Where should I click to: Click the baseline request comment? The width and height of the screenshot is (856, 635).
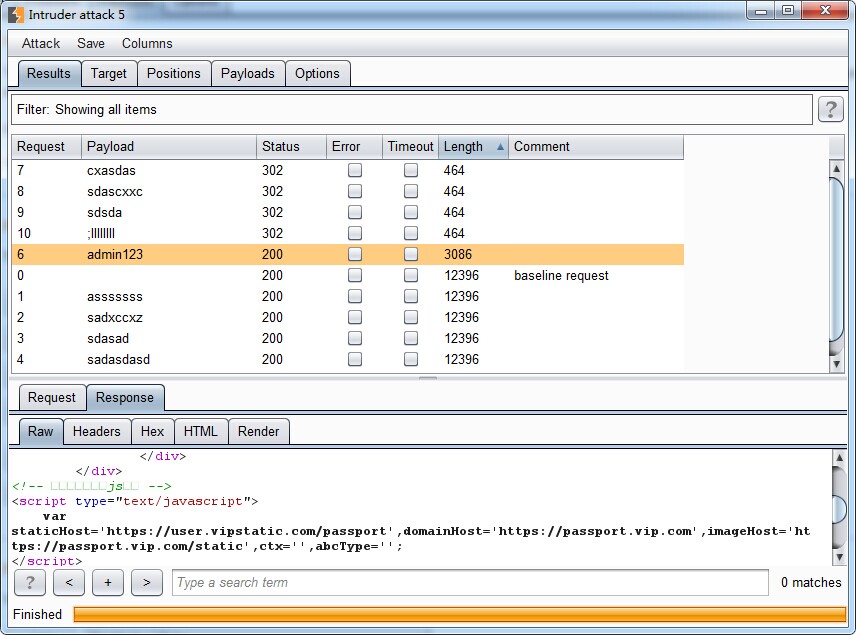[561, 275]
